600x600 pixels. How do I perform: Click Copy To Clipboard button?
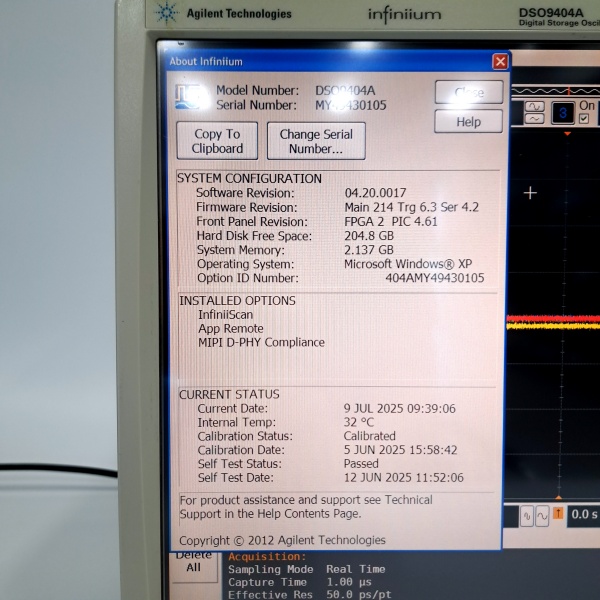217,141
